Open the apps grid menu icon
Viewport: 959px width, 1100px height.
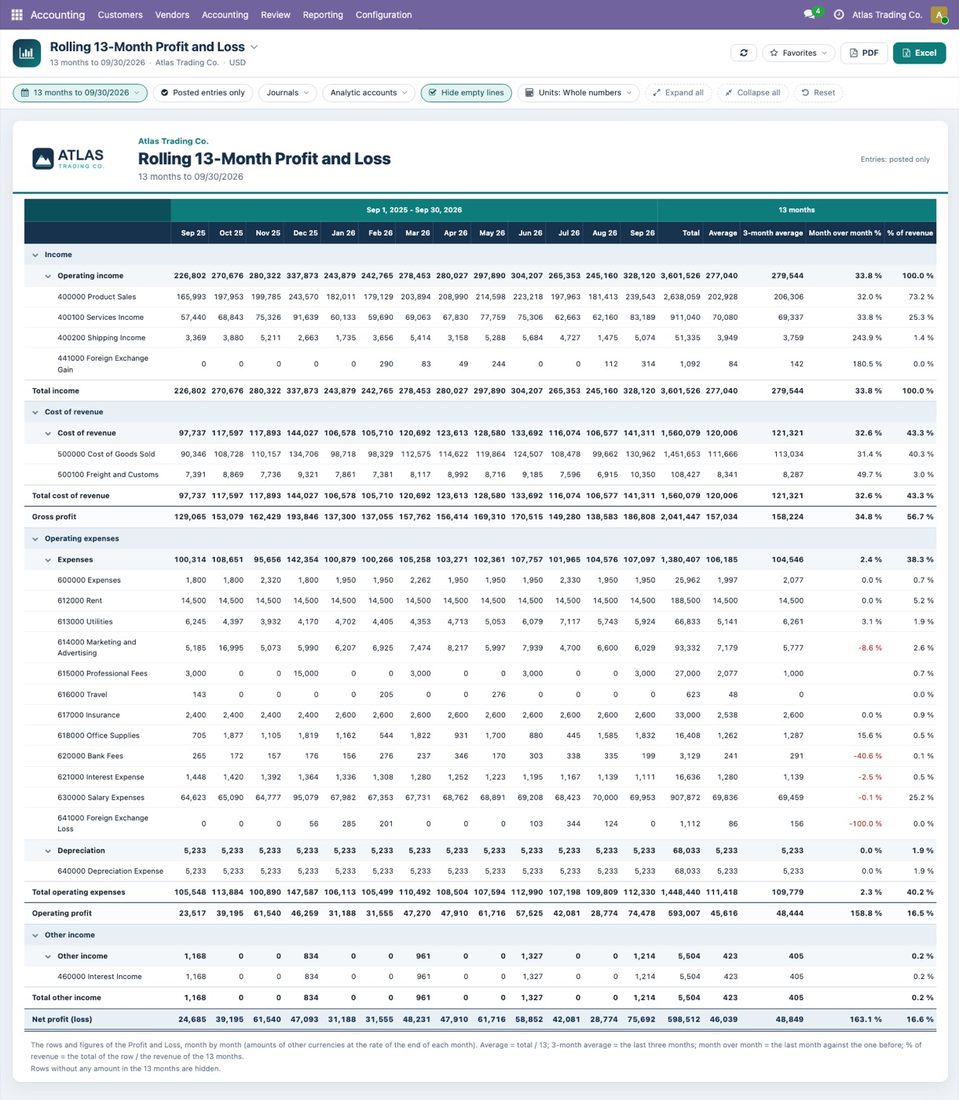[17, 15]
